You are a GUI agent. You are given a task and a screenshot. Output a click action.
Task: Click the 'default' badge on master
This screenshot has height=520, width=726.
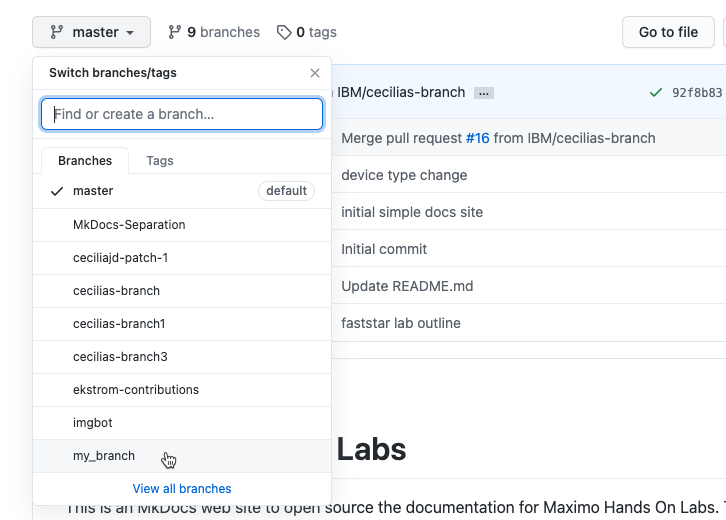coord(287,191)
